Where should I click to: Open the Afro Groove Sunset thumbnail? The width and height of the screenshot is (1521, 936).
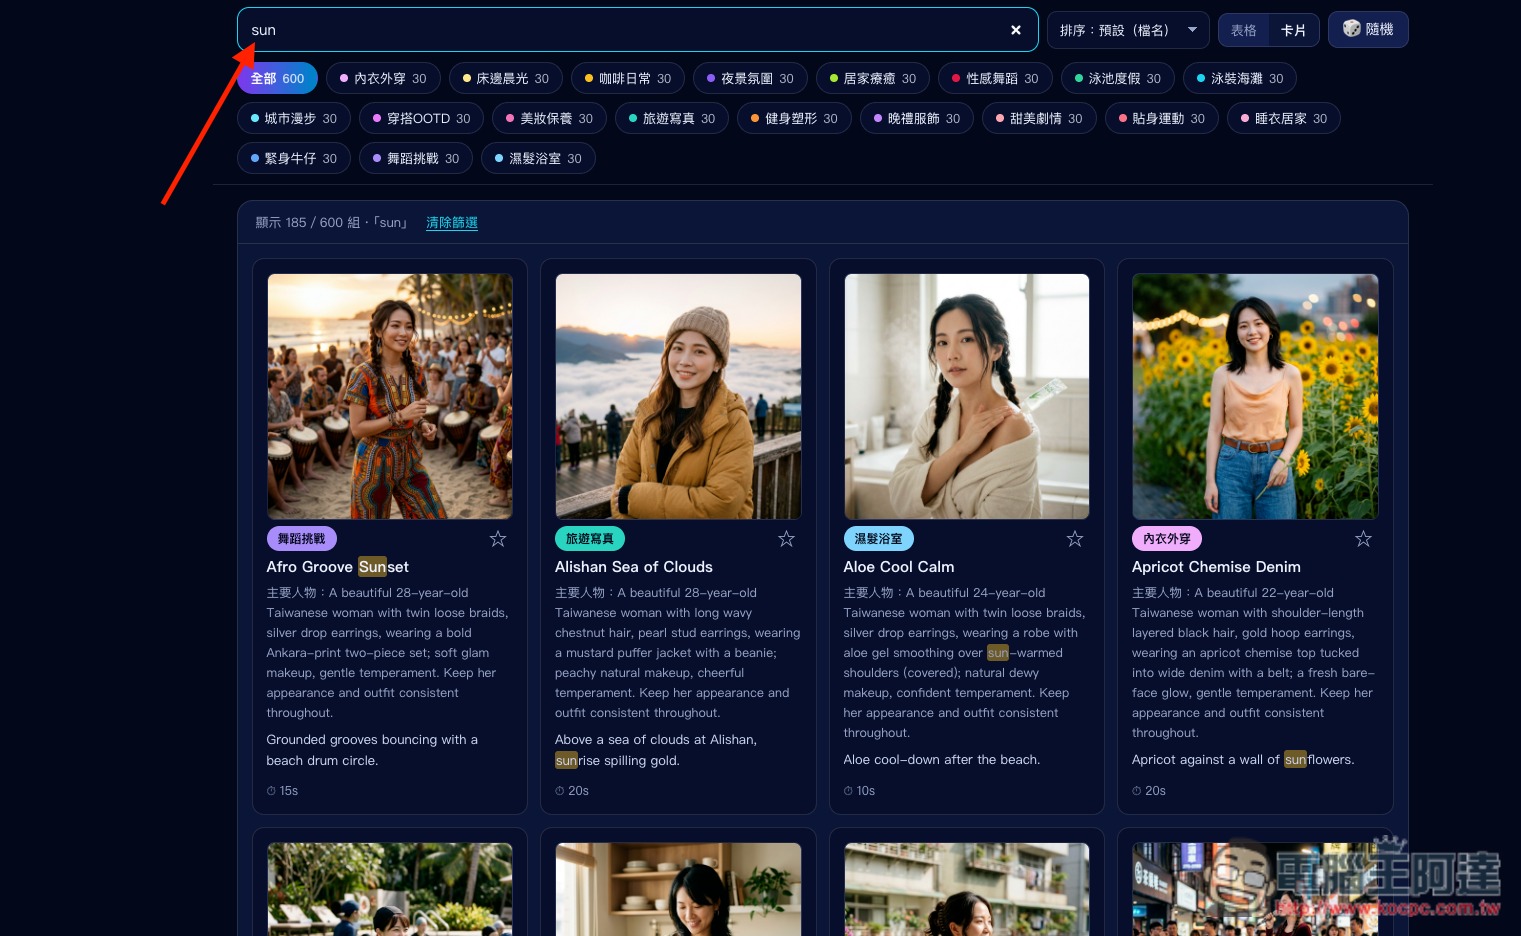coord(390,396)
